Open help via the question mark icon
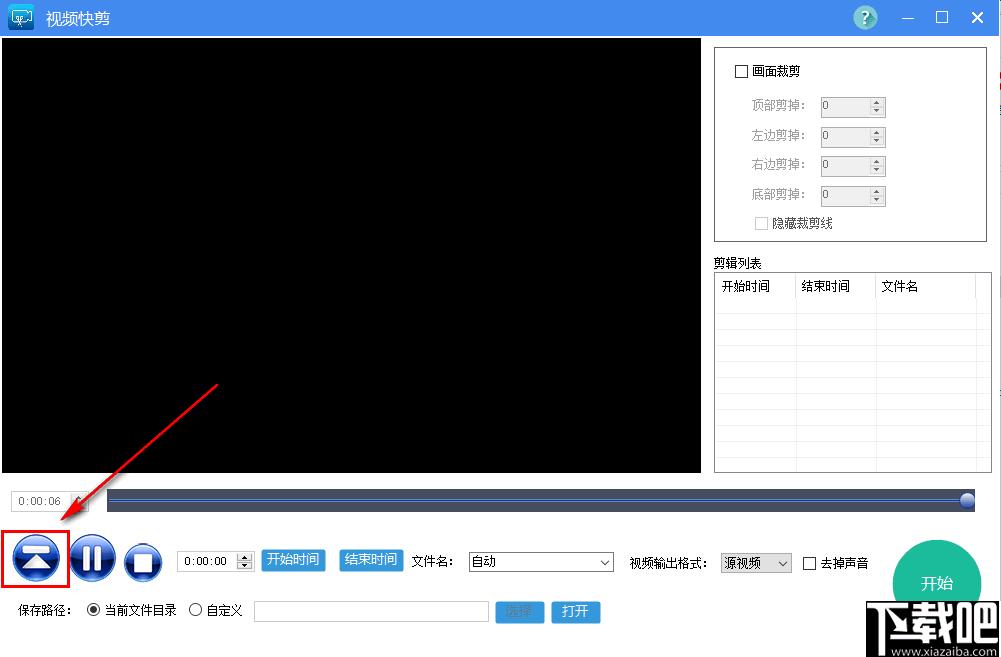 pos(865,18)
